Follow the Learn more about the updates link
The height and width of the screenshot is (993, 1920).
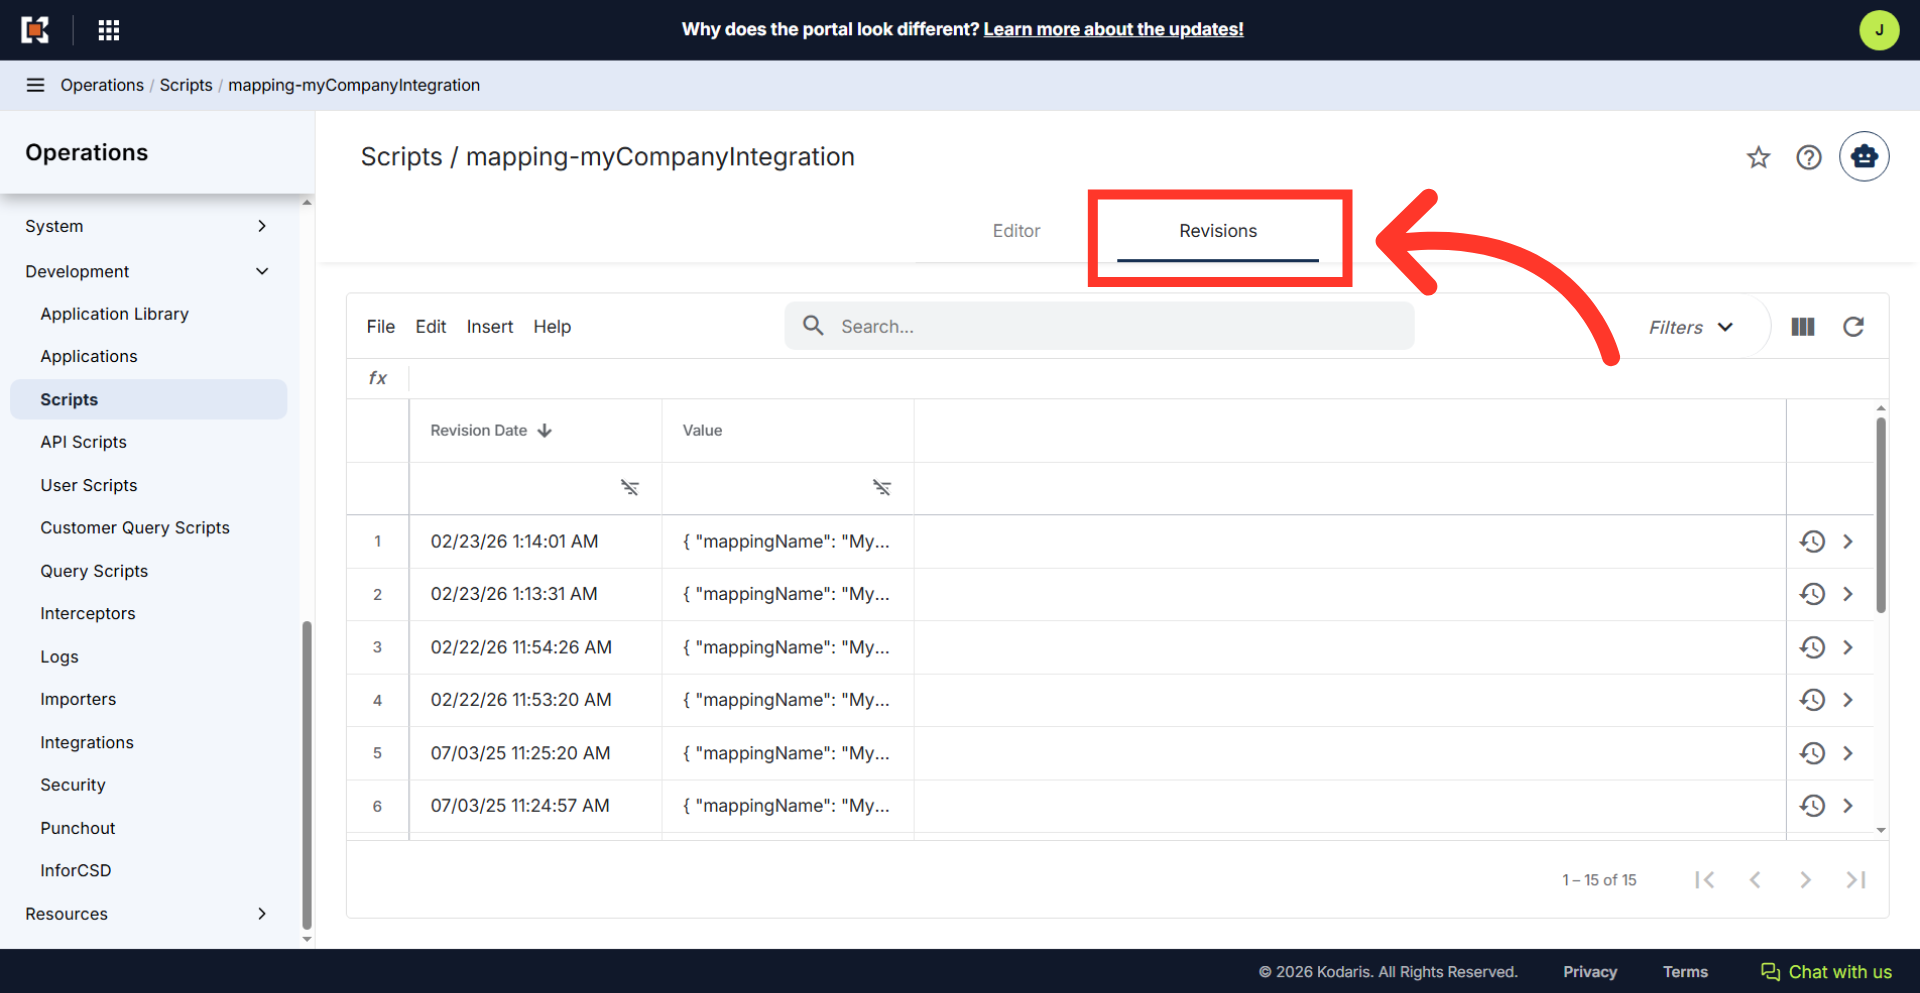[1113, 29]
